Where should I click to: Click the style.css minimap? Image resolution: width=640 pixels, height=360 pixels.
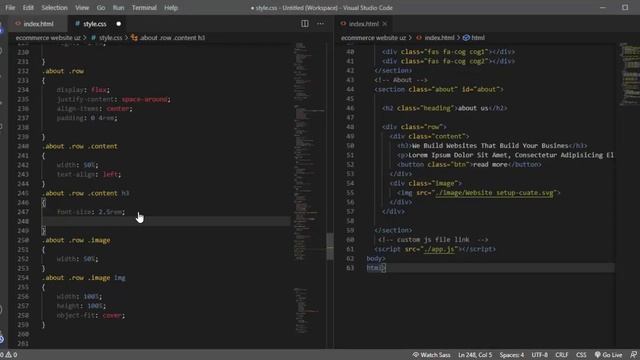click(309, 188)
